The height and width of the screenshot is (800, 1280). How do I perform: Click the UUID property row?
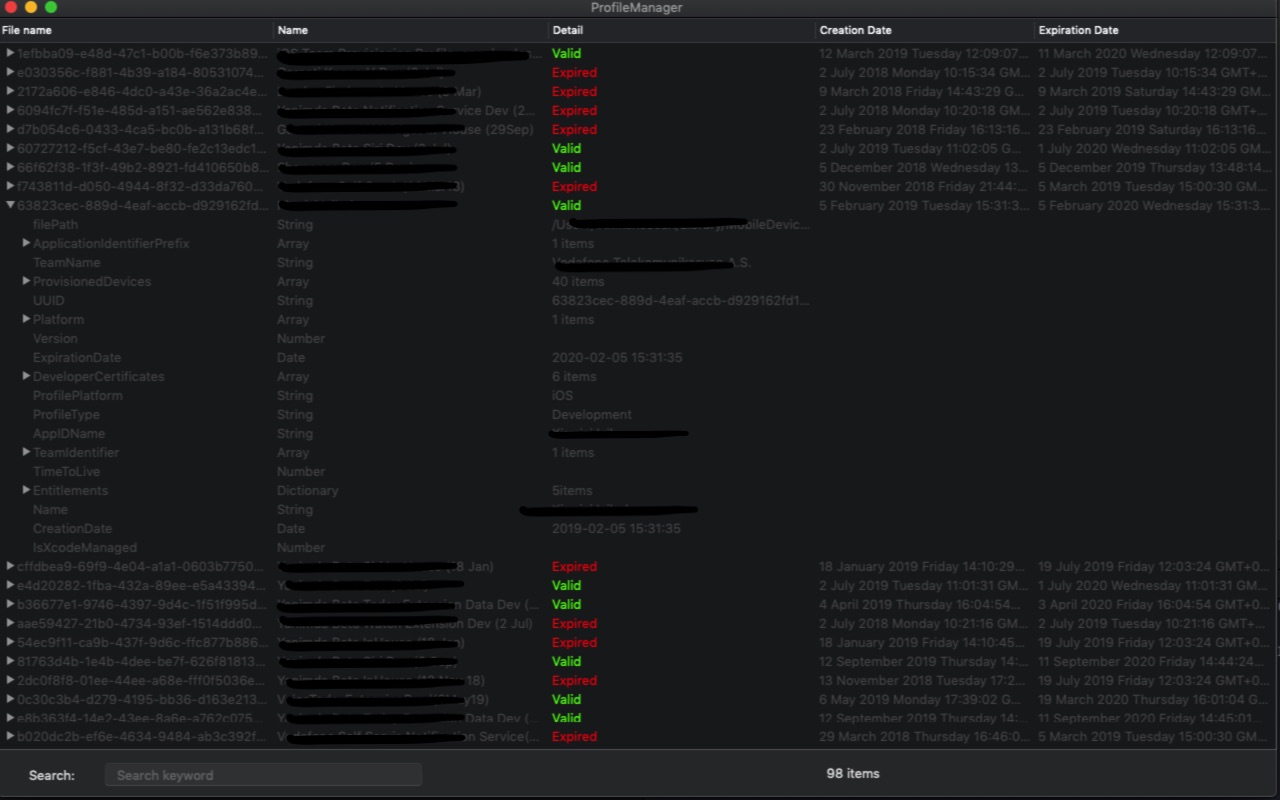(x=640, y=300)
